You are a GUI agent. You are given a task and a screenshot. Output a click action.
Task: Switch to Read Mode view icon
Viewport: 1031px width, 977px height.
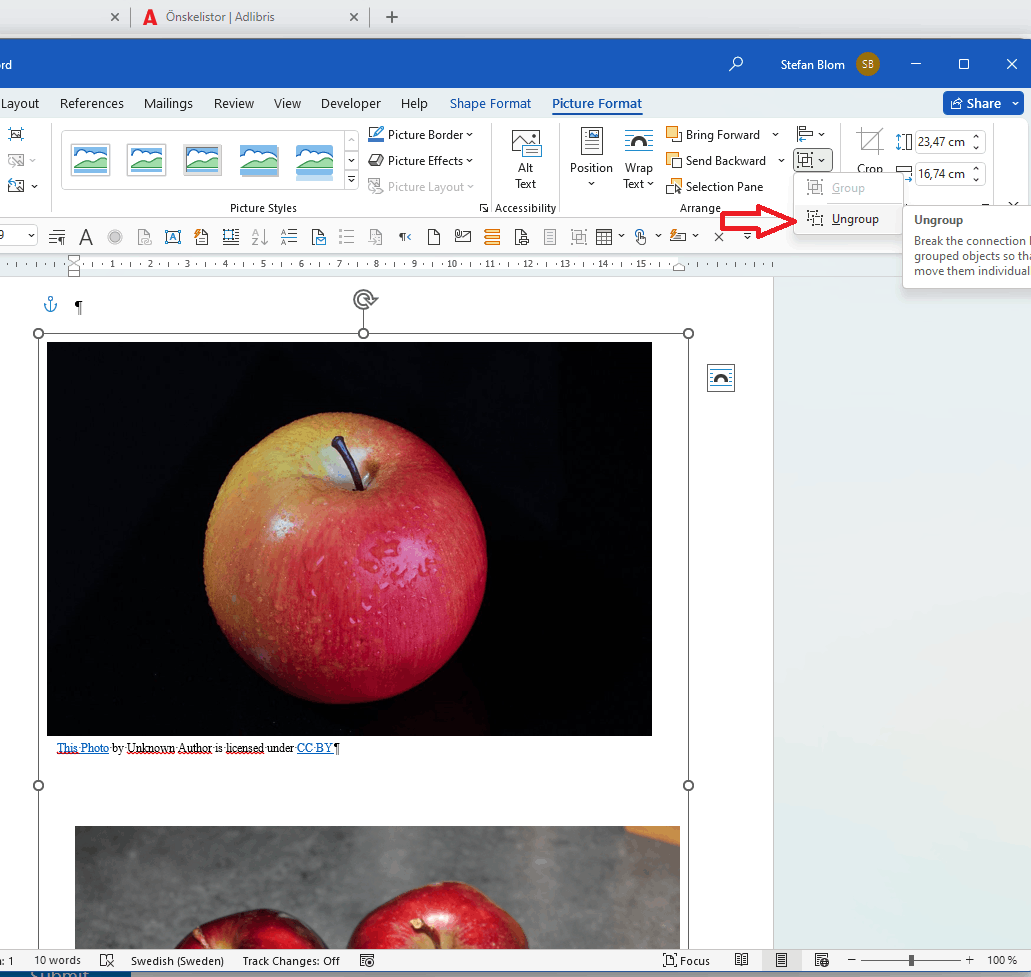click(741, 960)
